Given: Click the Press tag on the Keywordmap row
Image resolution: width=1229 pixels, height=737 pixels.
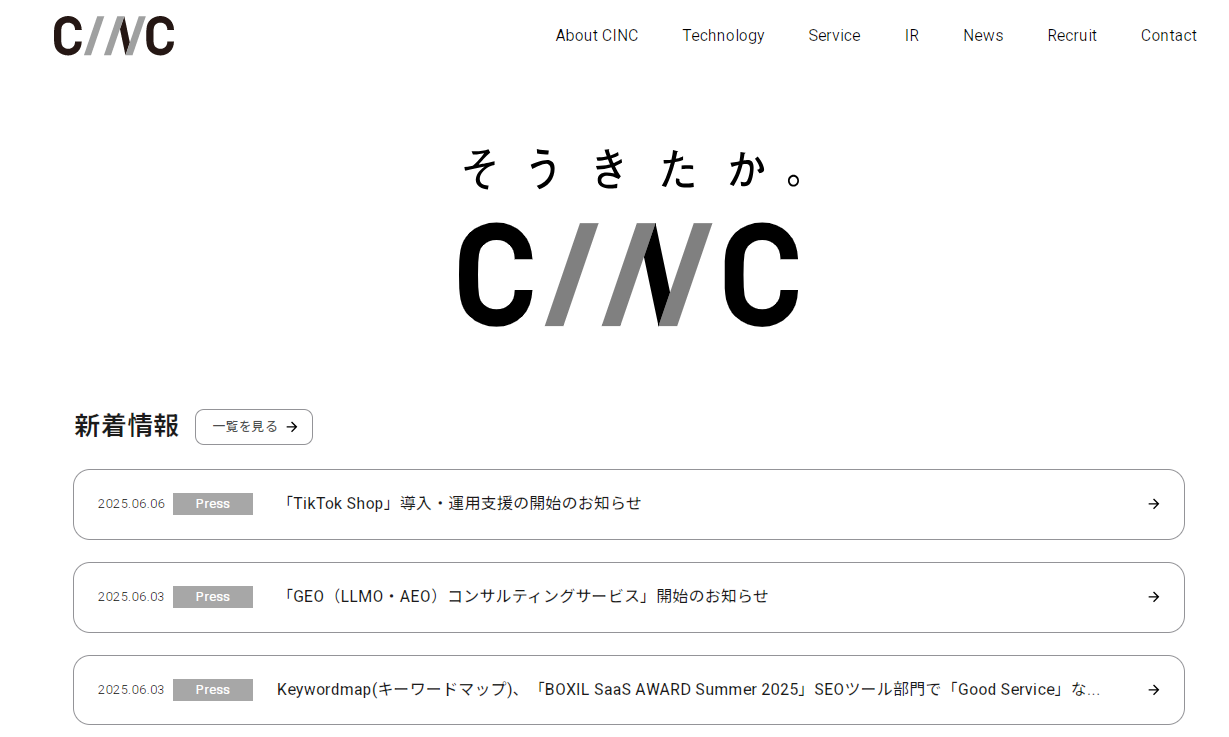Looking at the screenshot, I should click(x=213, y=690).
